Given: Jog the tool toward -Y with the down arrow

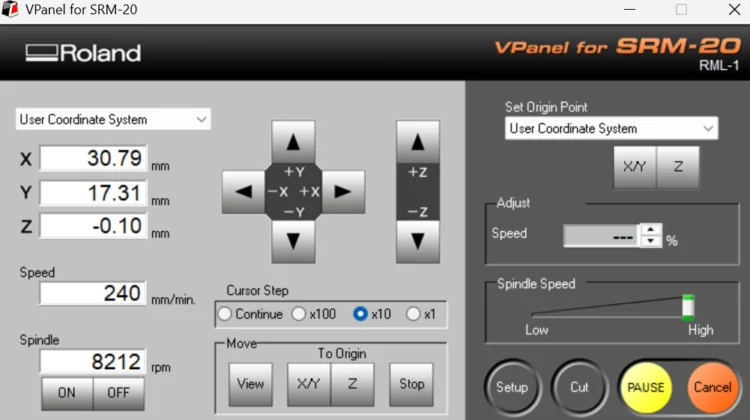Looking at the screenshot, I should 293,241.
